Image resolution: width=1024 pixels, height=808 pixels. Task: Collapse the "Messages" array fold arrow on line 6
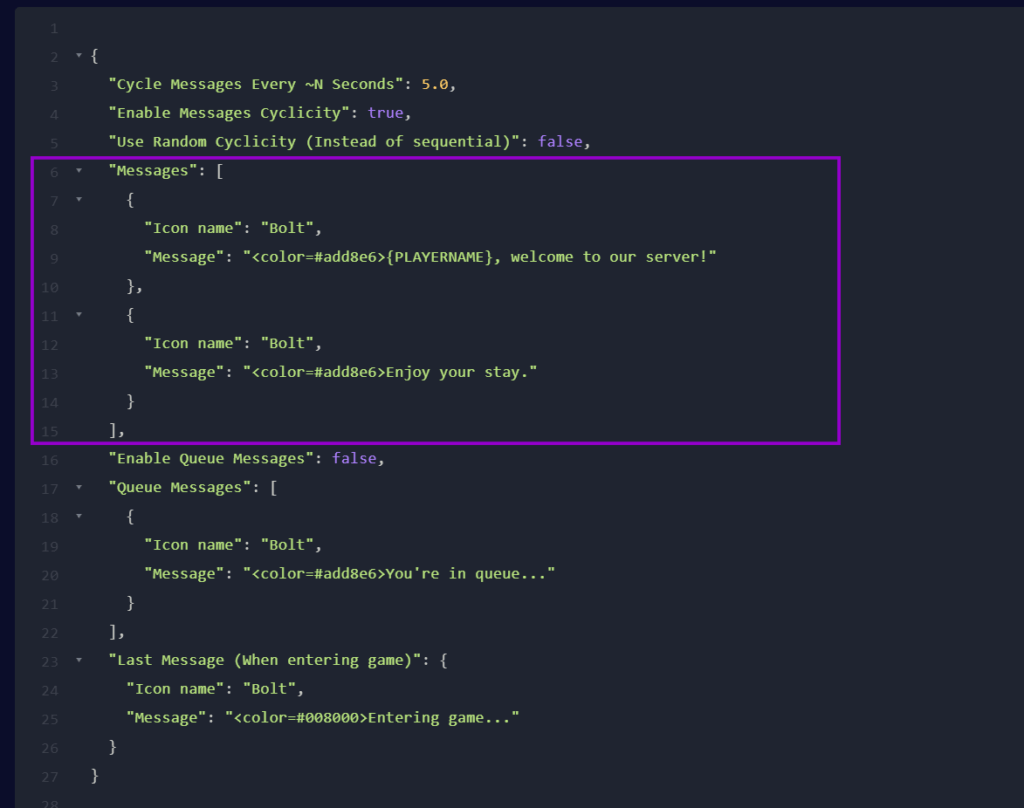pos(78,170)
